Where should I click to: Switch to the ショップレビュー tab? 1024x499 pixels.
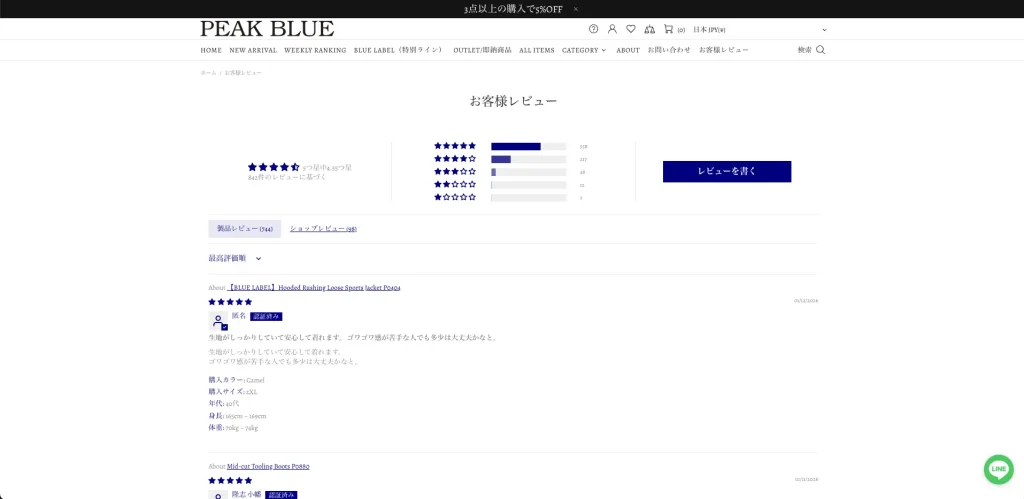click(x=323, y=229)
